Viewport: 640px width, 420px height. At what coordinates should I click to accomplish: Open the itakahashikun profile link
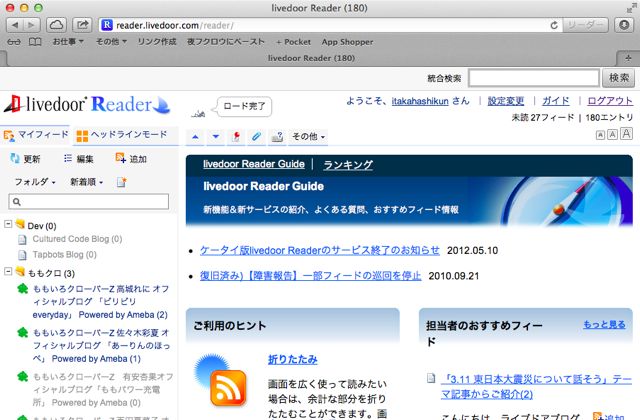tap(420, 101)
